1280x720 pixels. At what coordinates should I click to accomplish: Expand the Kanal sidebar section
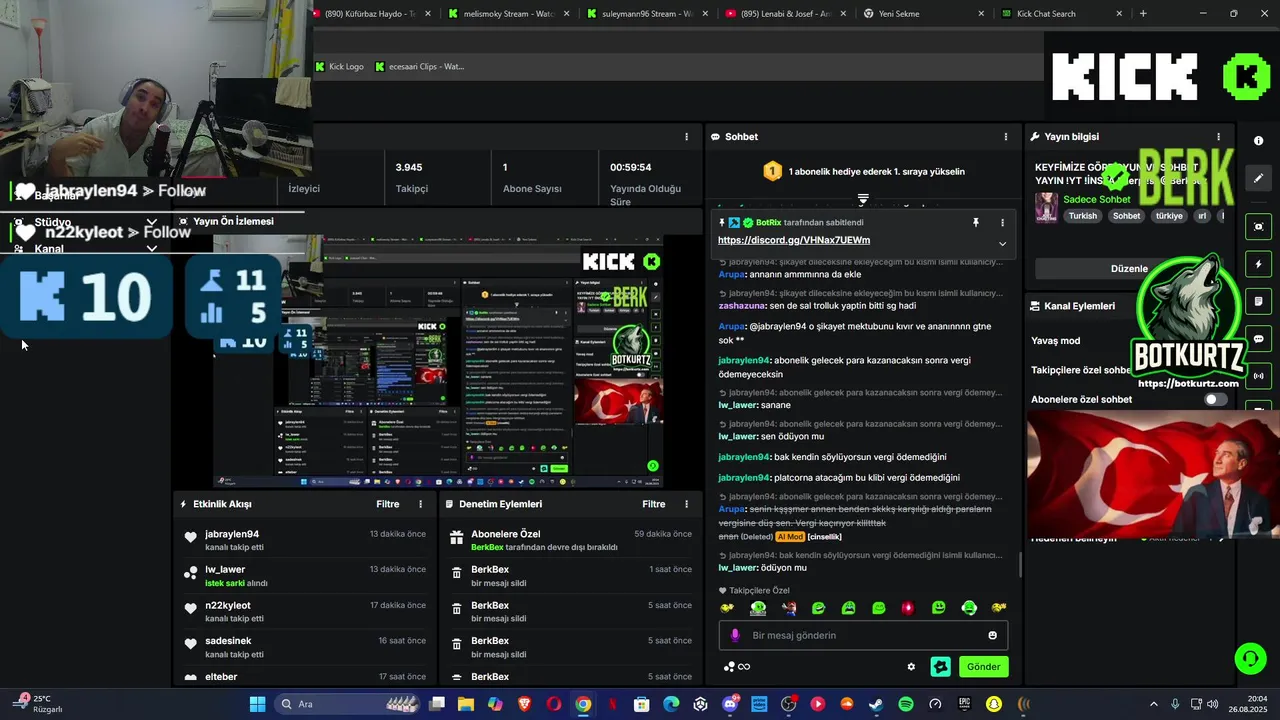click(152, 249)
